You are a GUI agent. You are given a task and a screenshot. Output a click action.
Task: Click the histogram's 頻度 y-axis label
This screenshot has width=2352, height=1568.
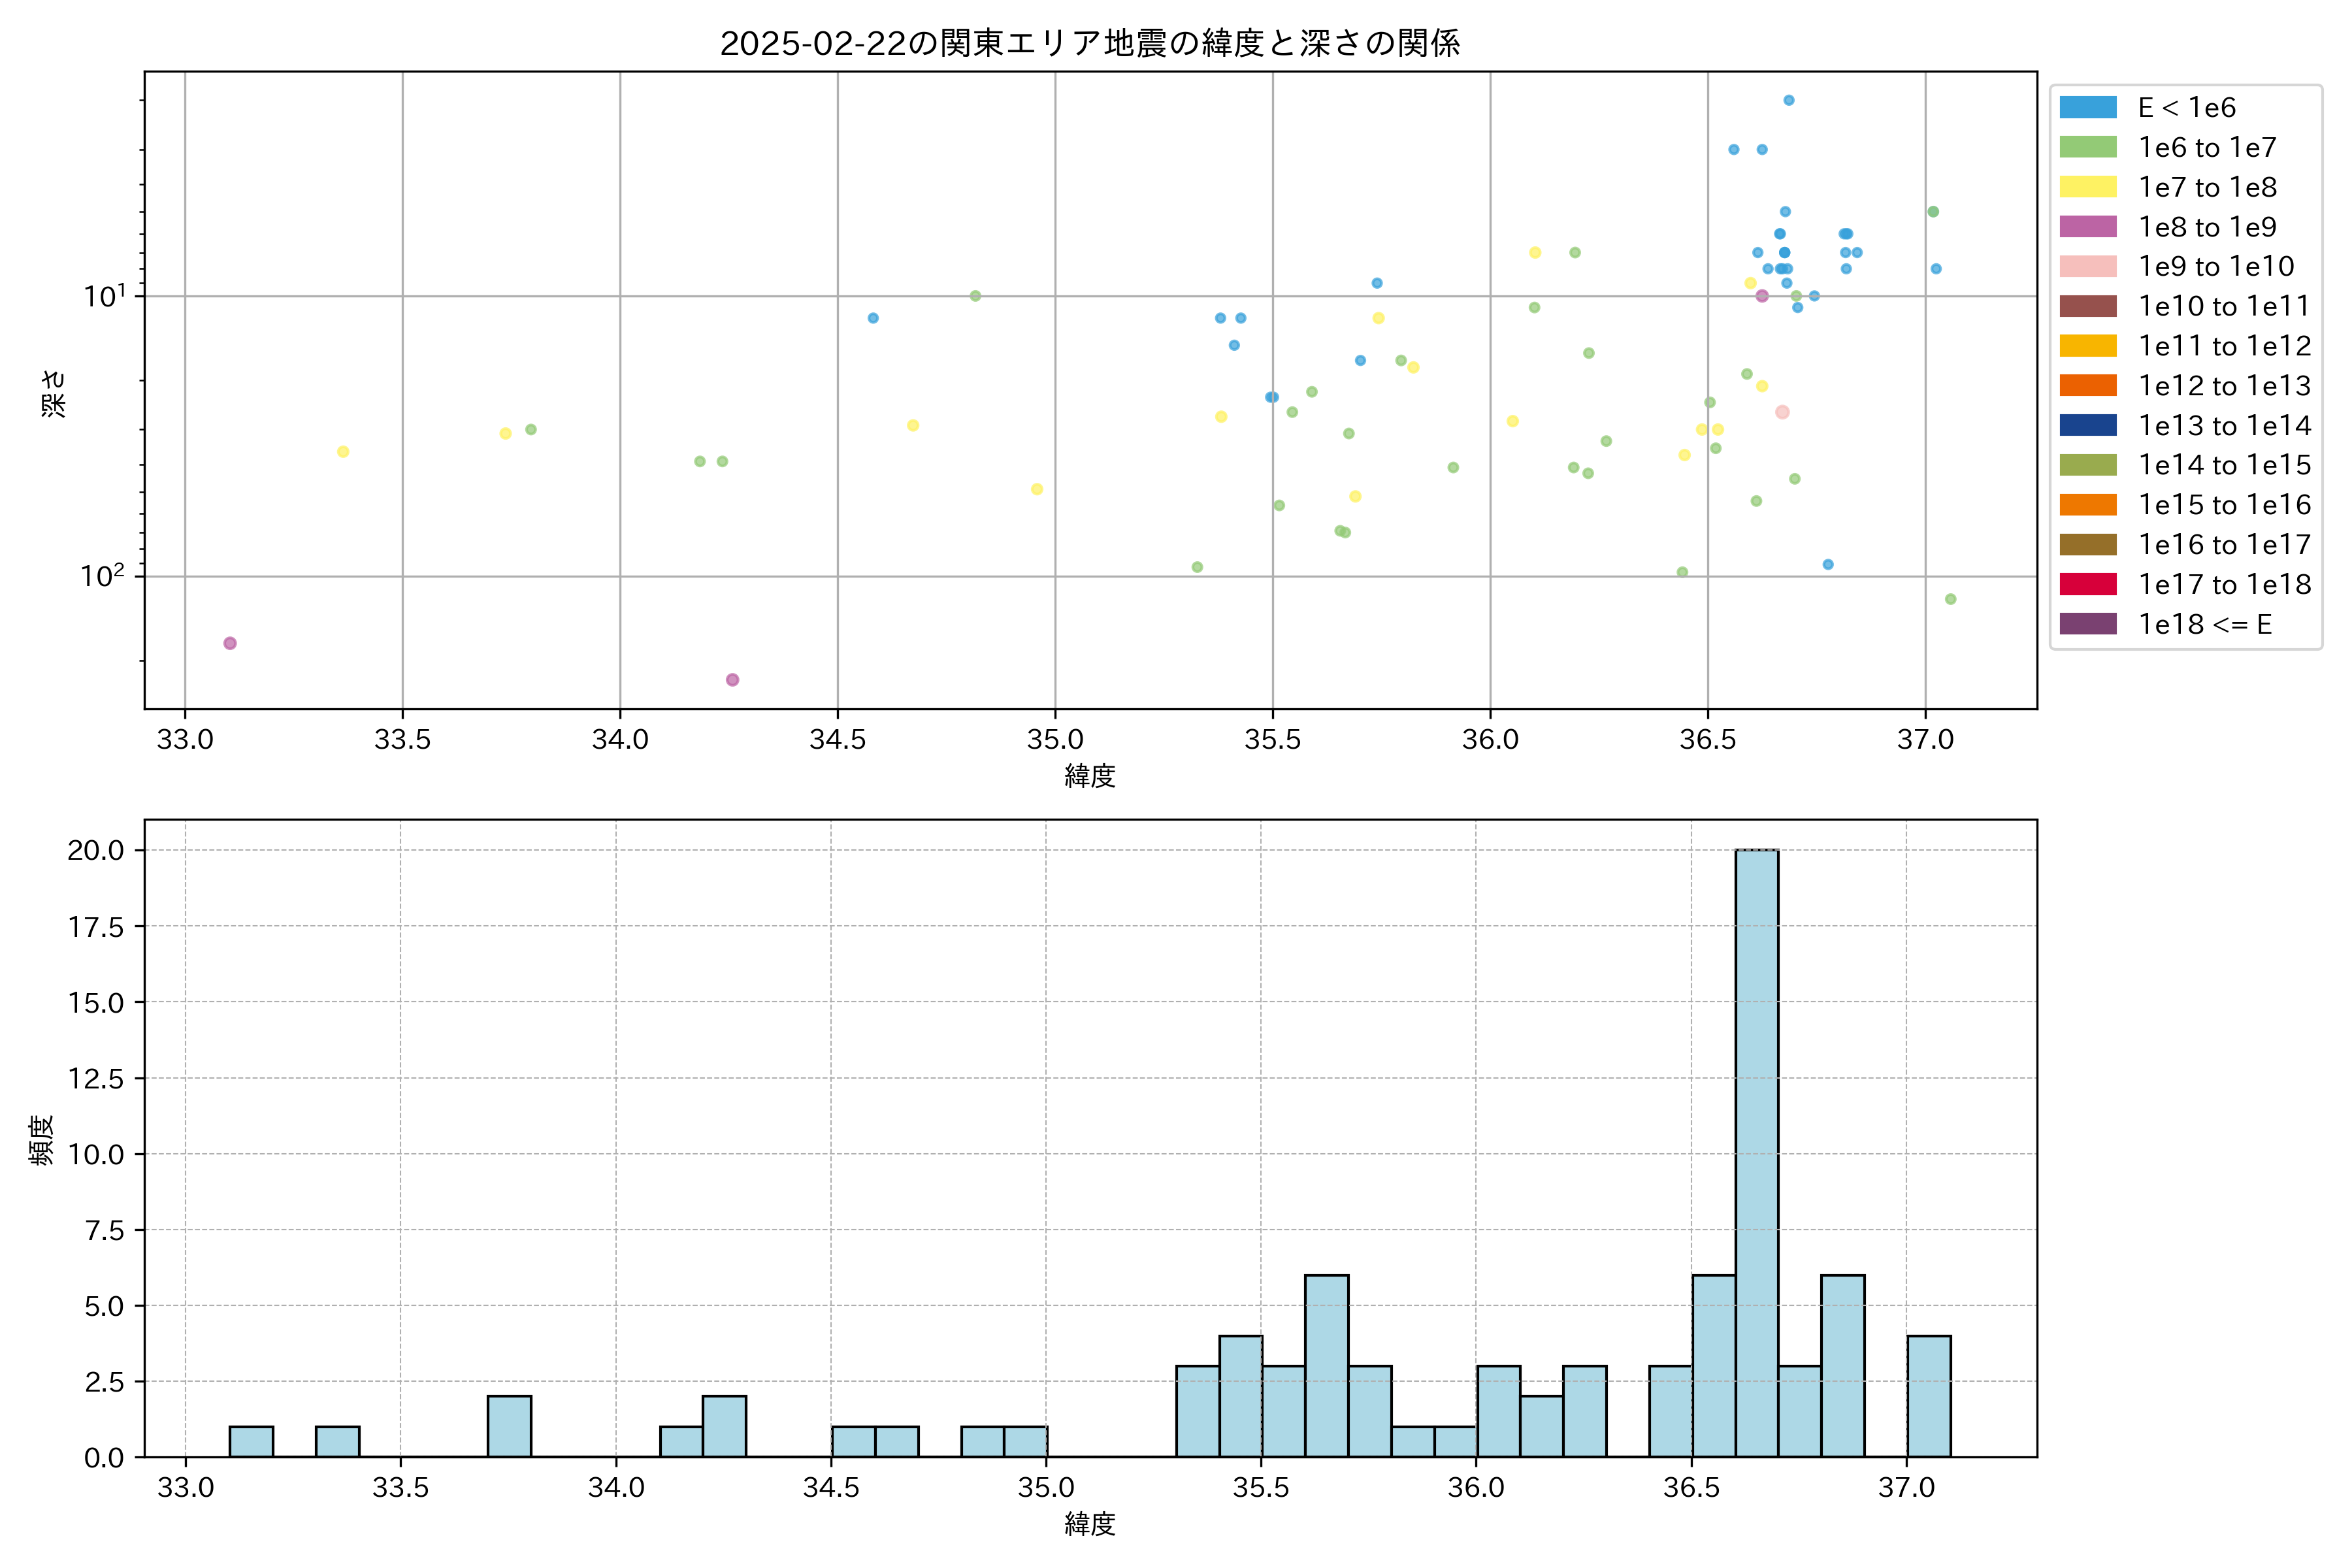coord(42,1140)
